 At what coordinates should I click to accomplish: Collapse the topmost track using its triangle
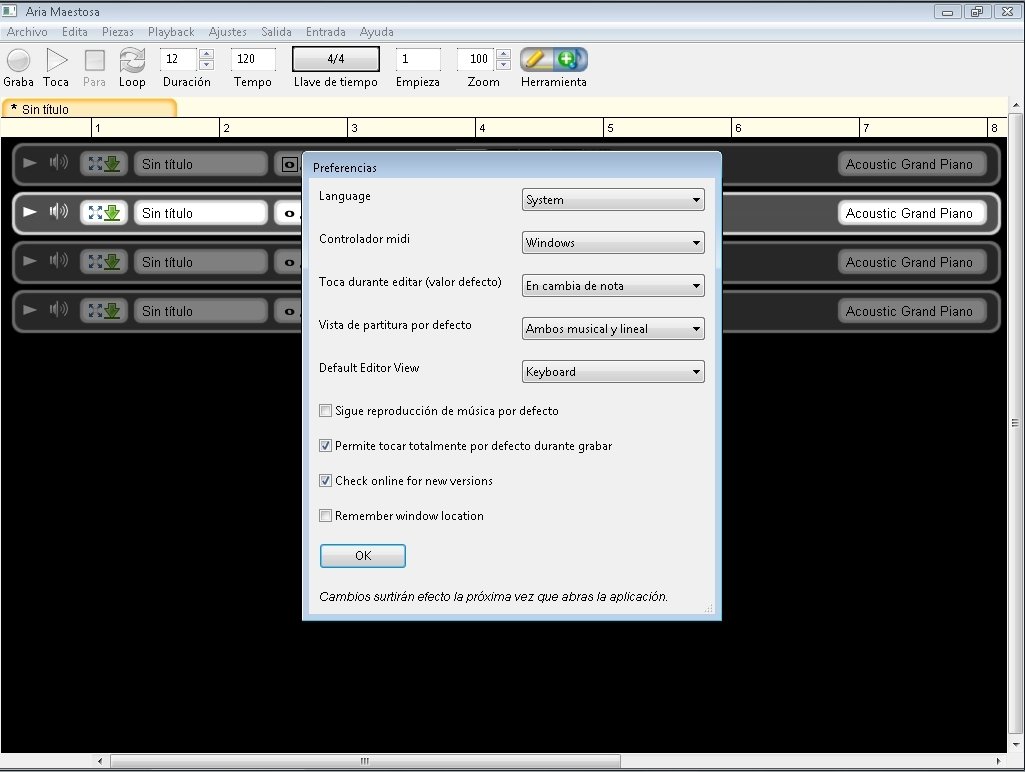pyautogui.click(x=29, y=163)
